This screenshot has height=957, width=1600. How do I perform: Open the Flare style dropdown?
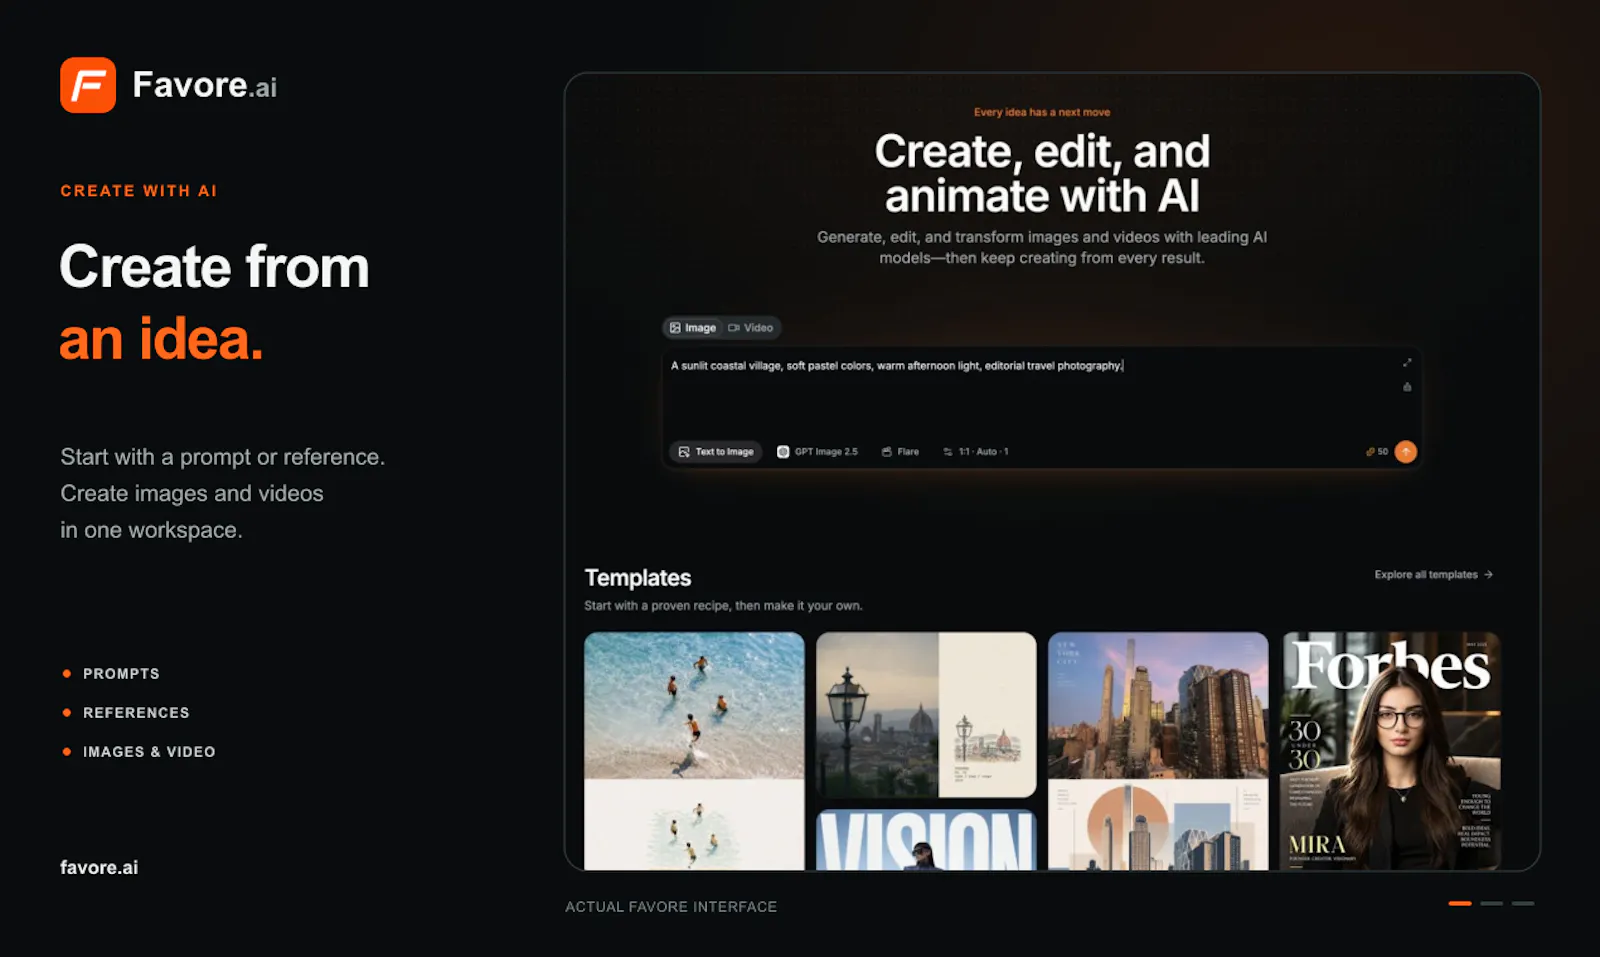900,452
